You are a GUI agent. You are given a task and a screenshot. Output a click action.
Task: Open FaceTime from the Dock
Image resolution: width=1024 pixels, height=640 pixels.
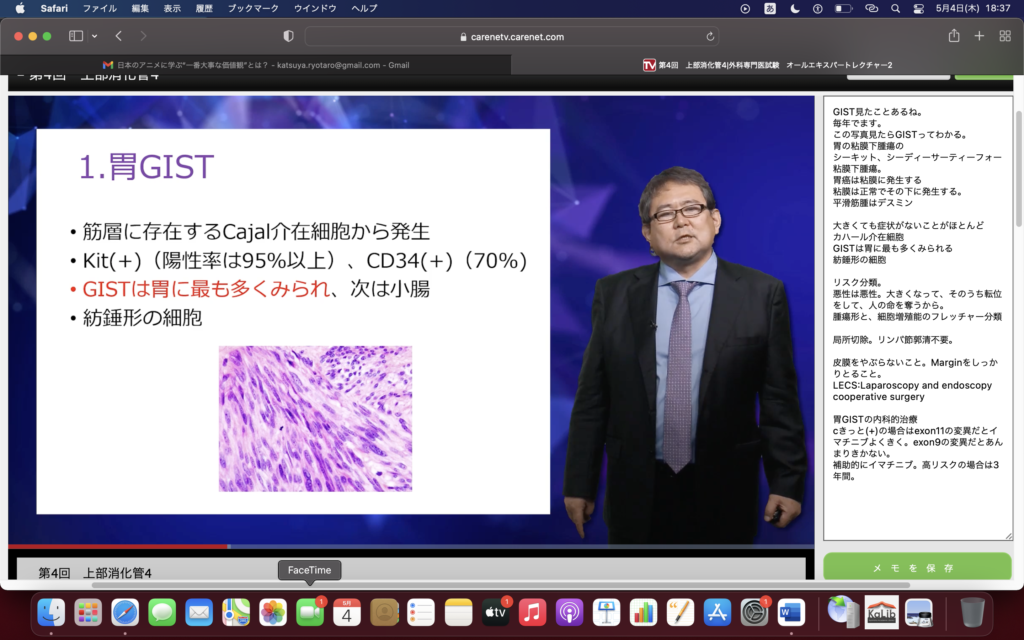click(310, 611)
